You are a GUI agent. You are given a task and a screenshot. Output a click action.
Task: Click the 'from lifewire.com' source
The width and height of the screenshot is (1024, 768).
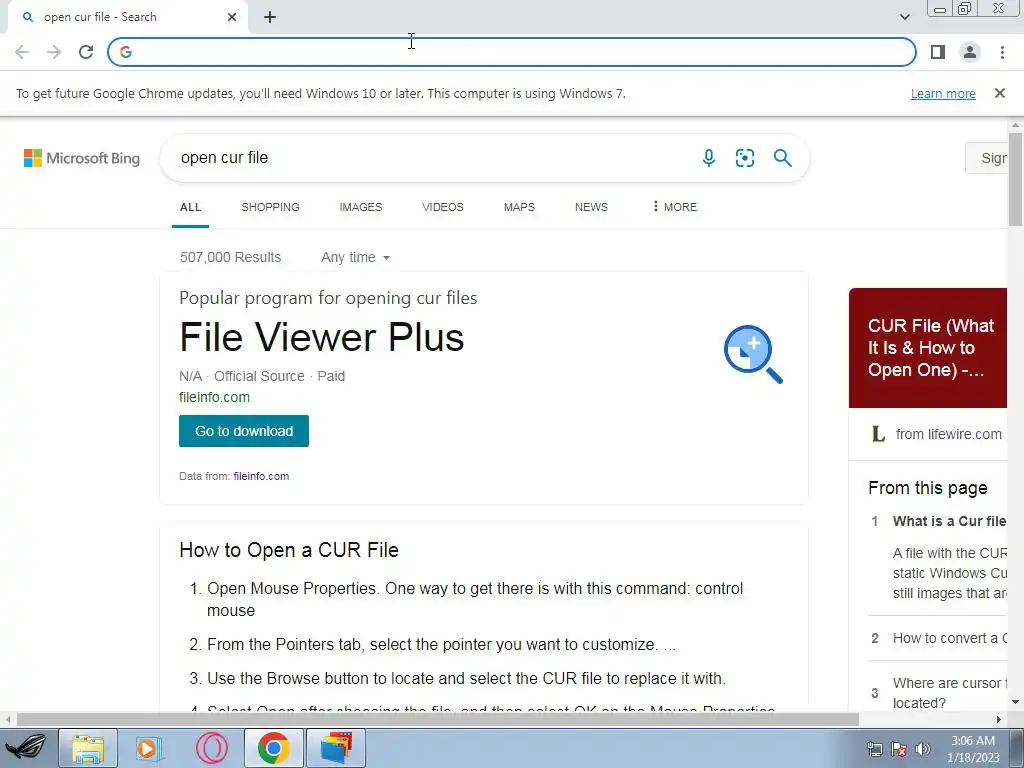[948, 434]
